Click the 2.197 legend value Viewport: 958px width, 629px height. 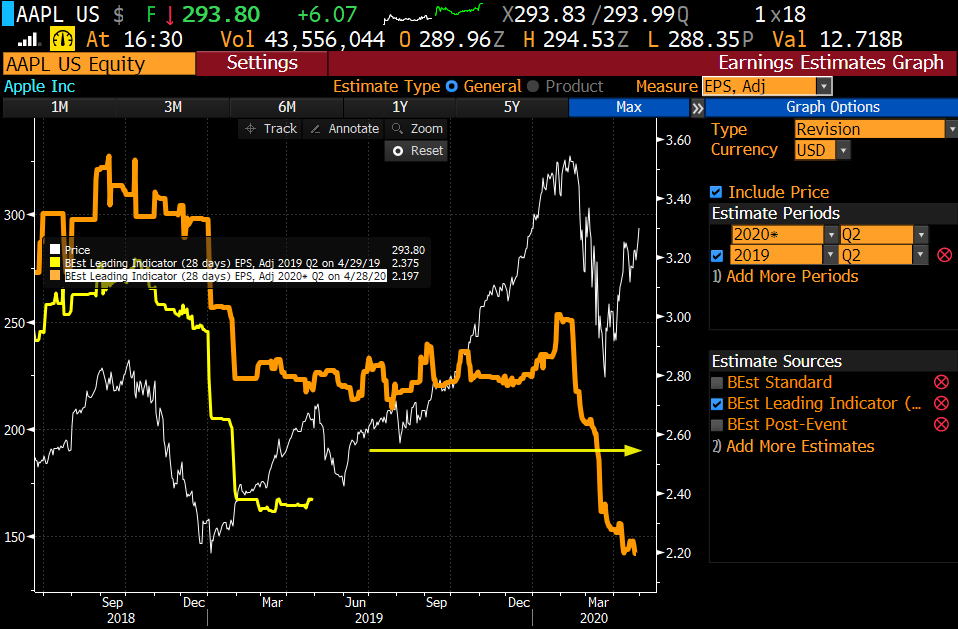[x=405, y=276]
